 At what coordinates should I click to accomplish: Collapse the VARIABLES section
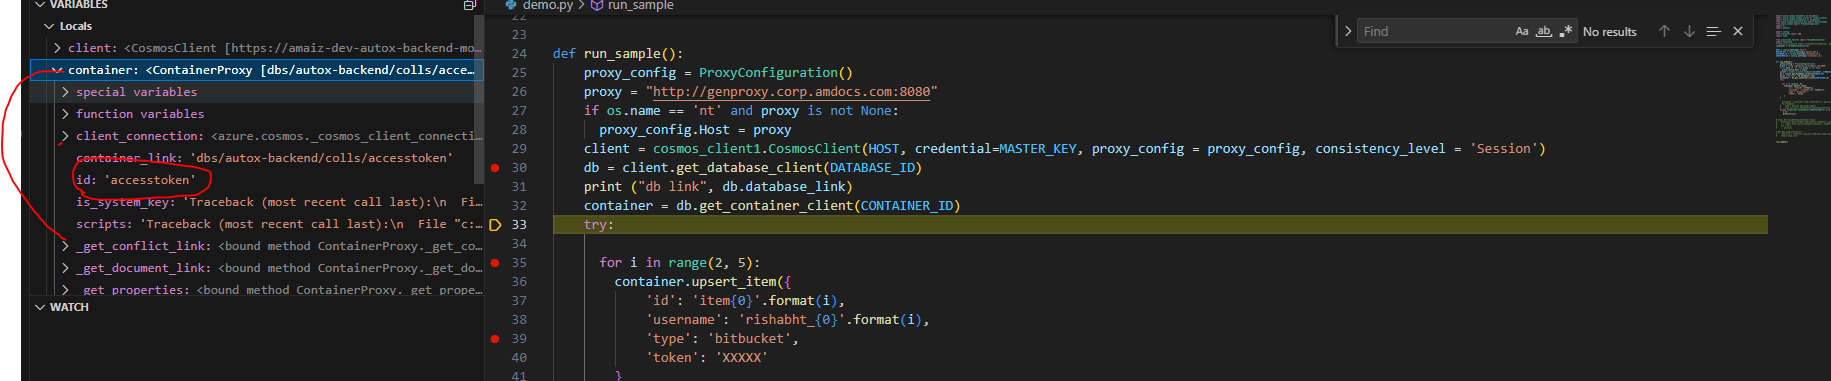point(40,5)
